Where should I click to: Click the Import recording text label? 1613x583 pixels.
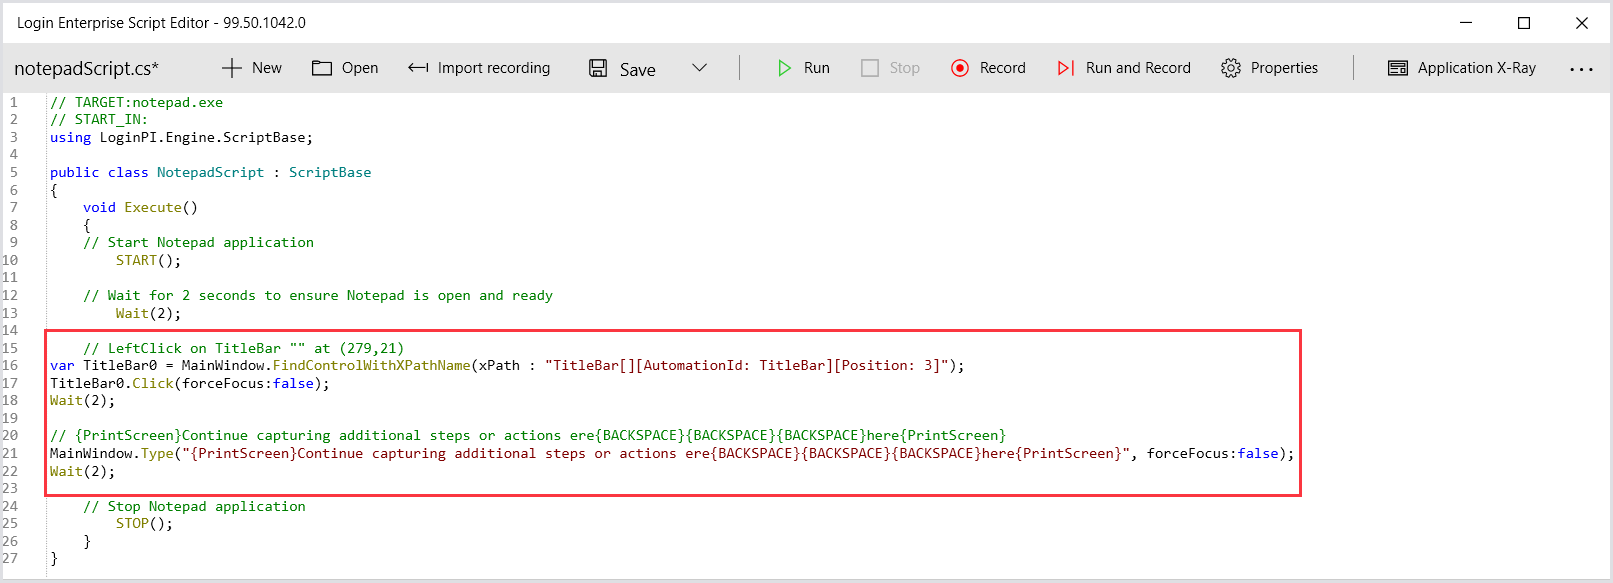click(493, 68)
